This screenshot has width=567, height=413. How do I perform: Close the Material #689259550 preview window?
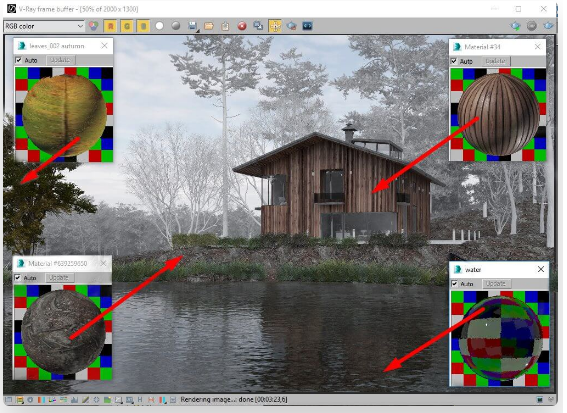point(103,263)
